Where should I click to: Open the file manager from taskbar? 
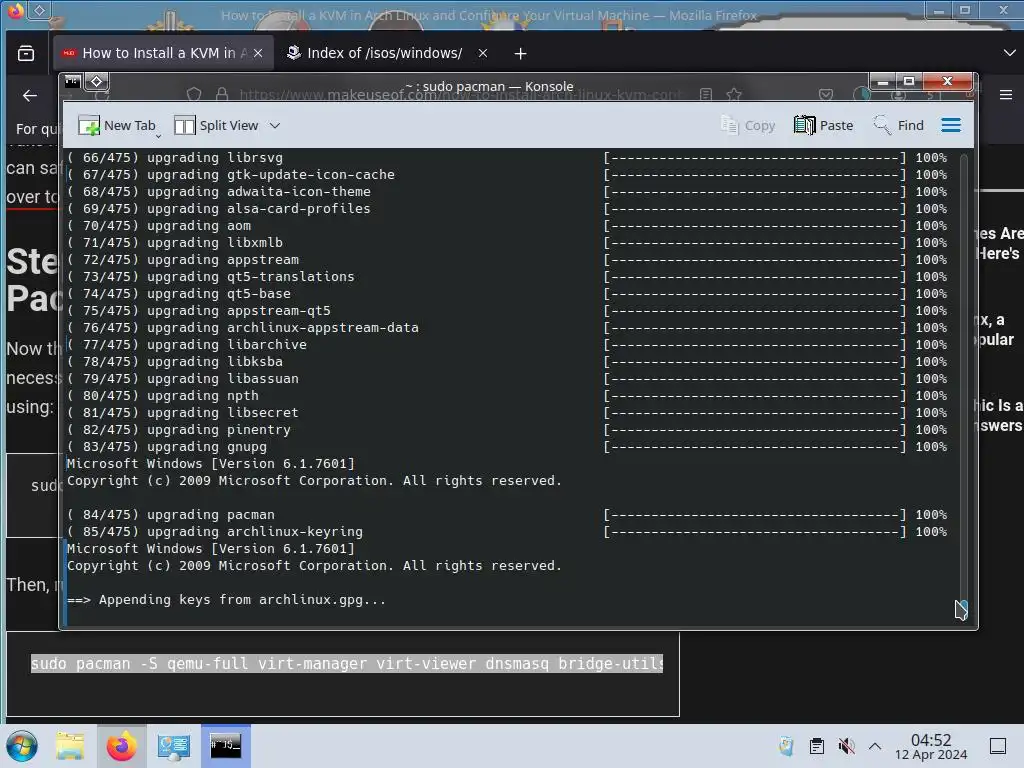point(70,746)
